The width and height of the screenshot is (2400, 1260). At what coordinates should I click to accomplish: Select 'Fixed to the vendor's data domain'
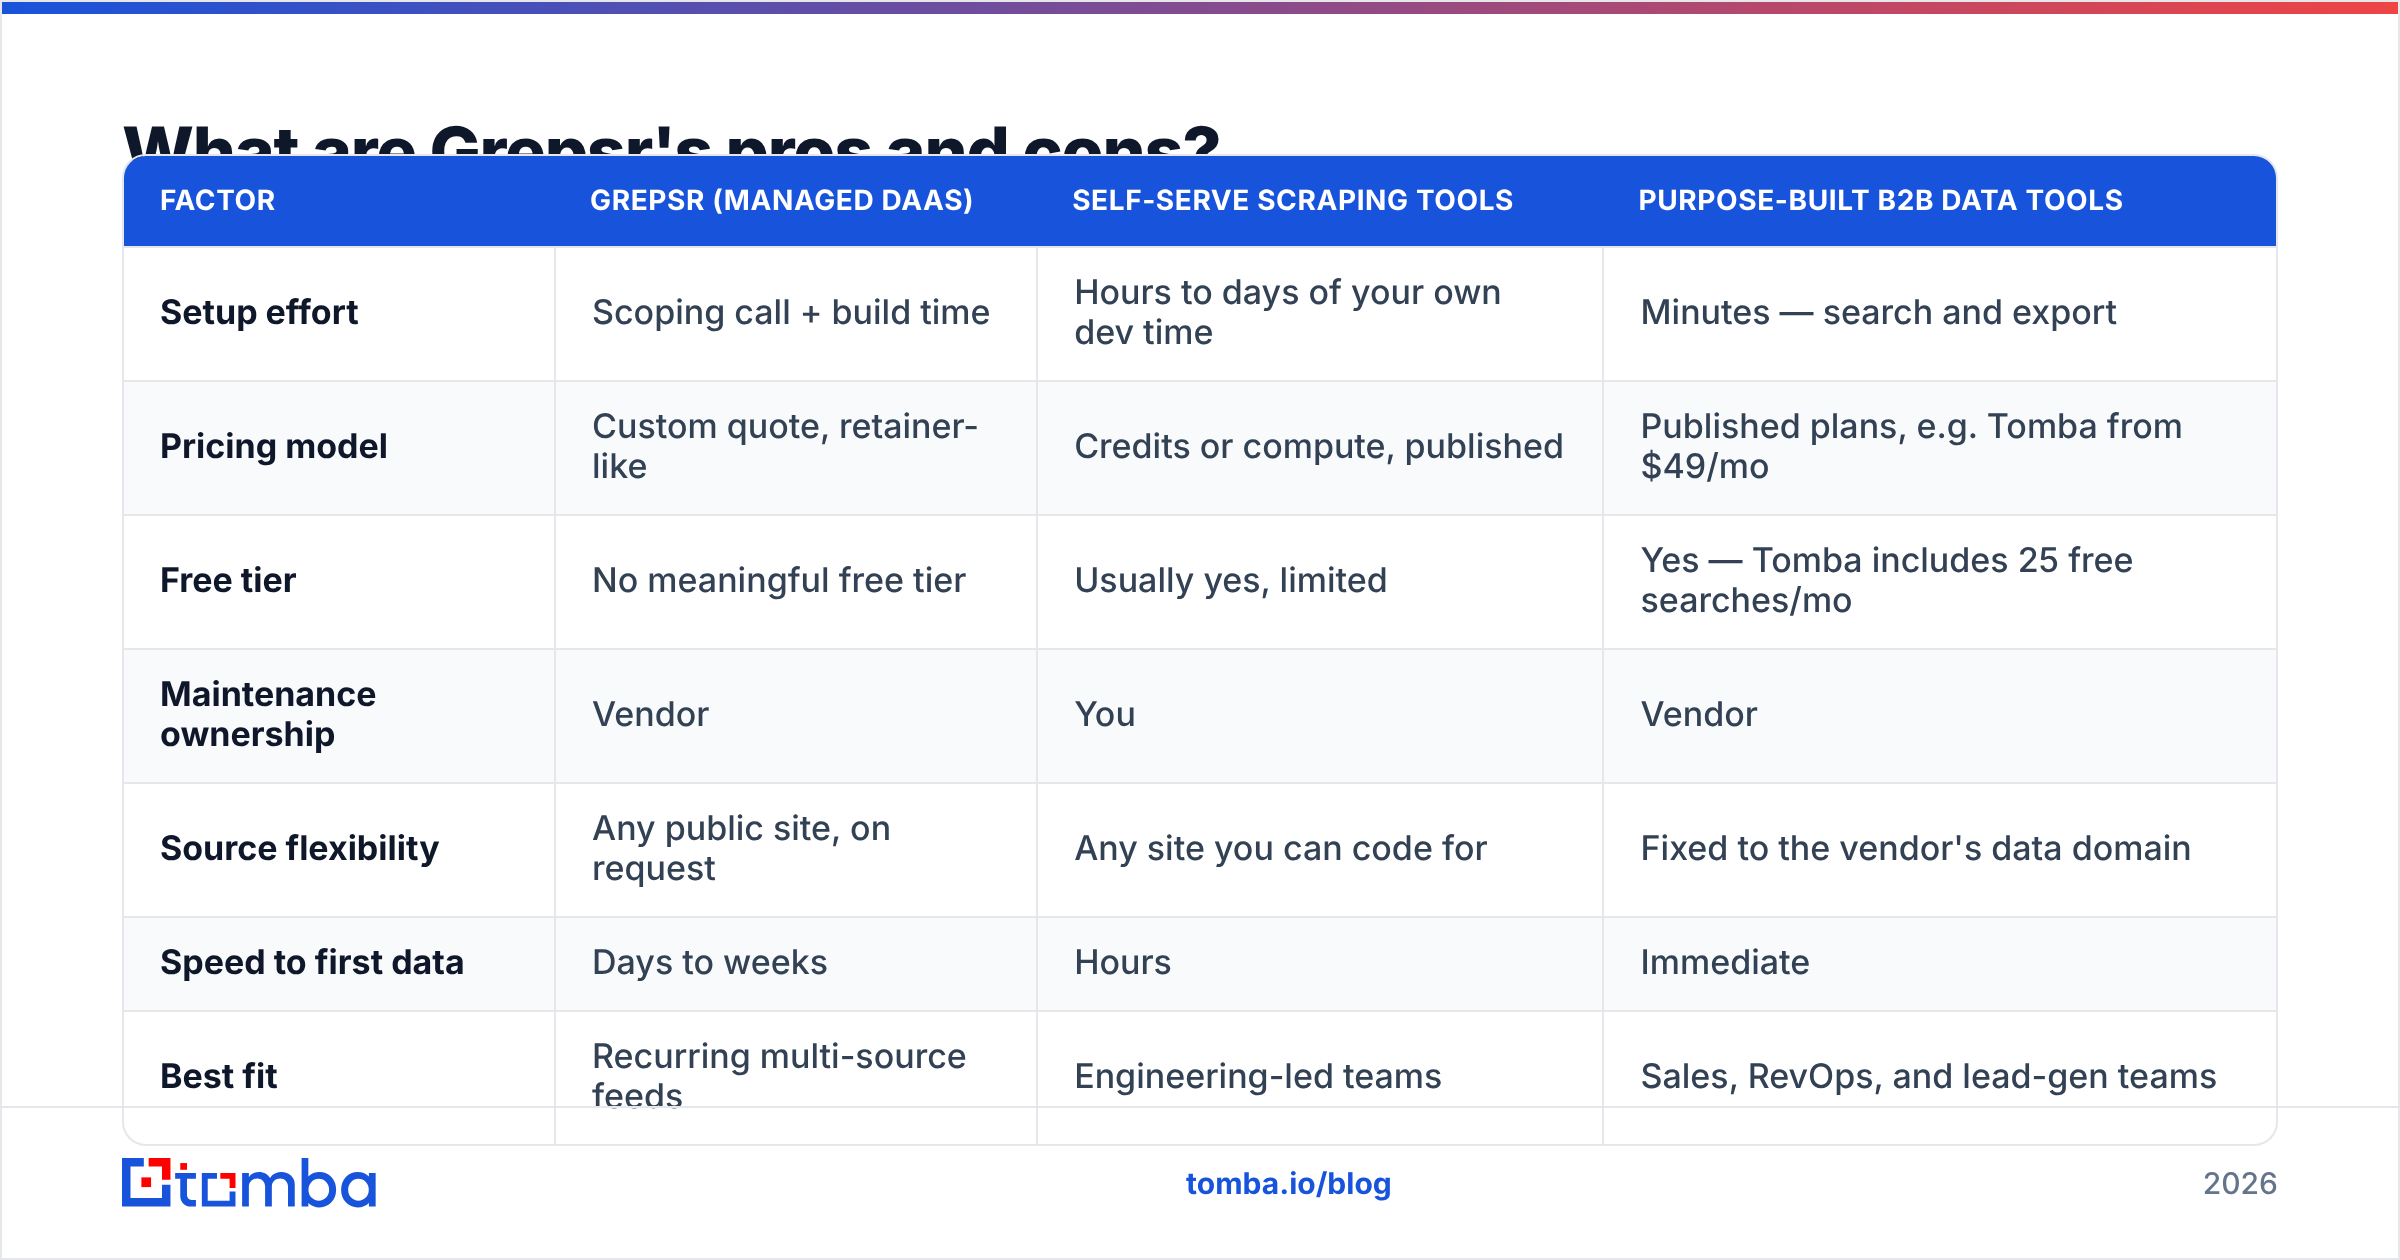(1915, 848)
